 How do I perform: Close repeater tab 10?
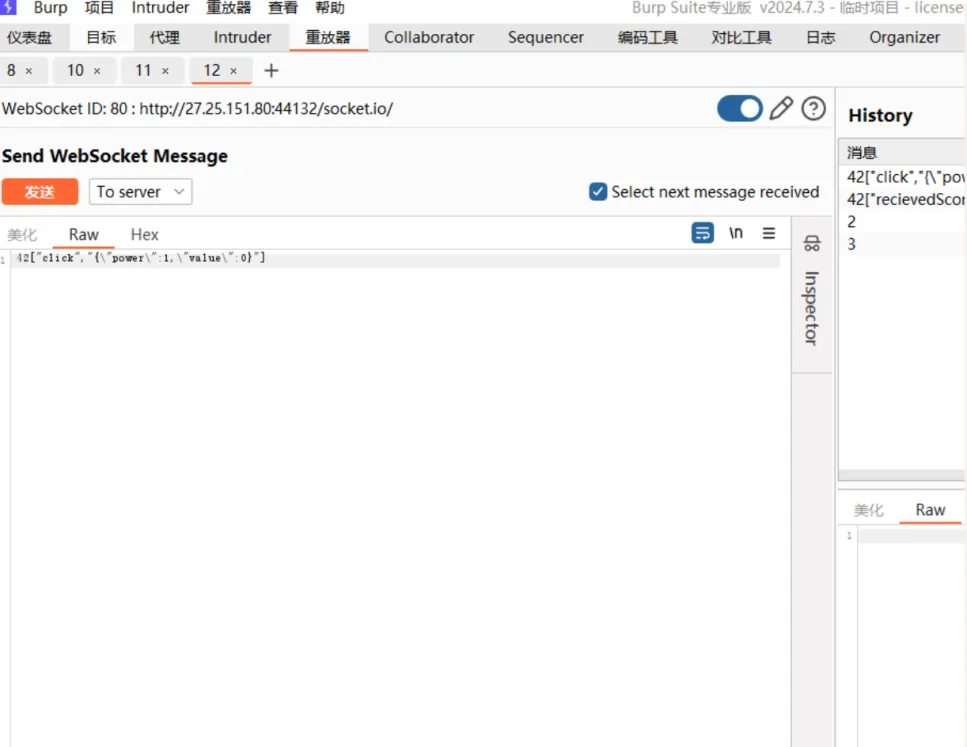[97, 71]
